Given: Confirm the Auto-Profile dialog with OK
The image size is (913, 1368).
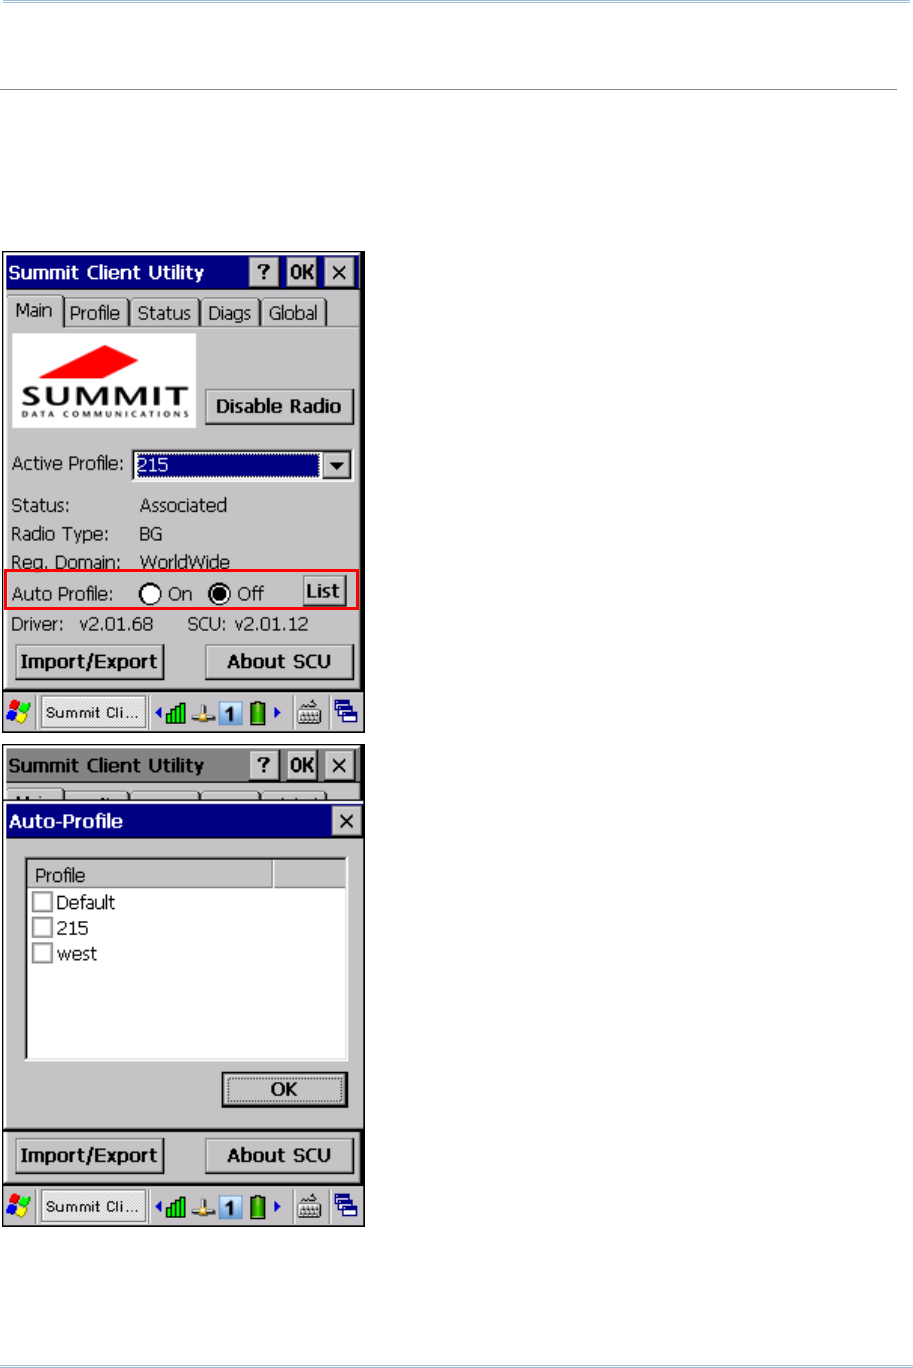Looking at the screenshot, I should coord(284,1089).
